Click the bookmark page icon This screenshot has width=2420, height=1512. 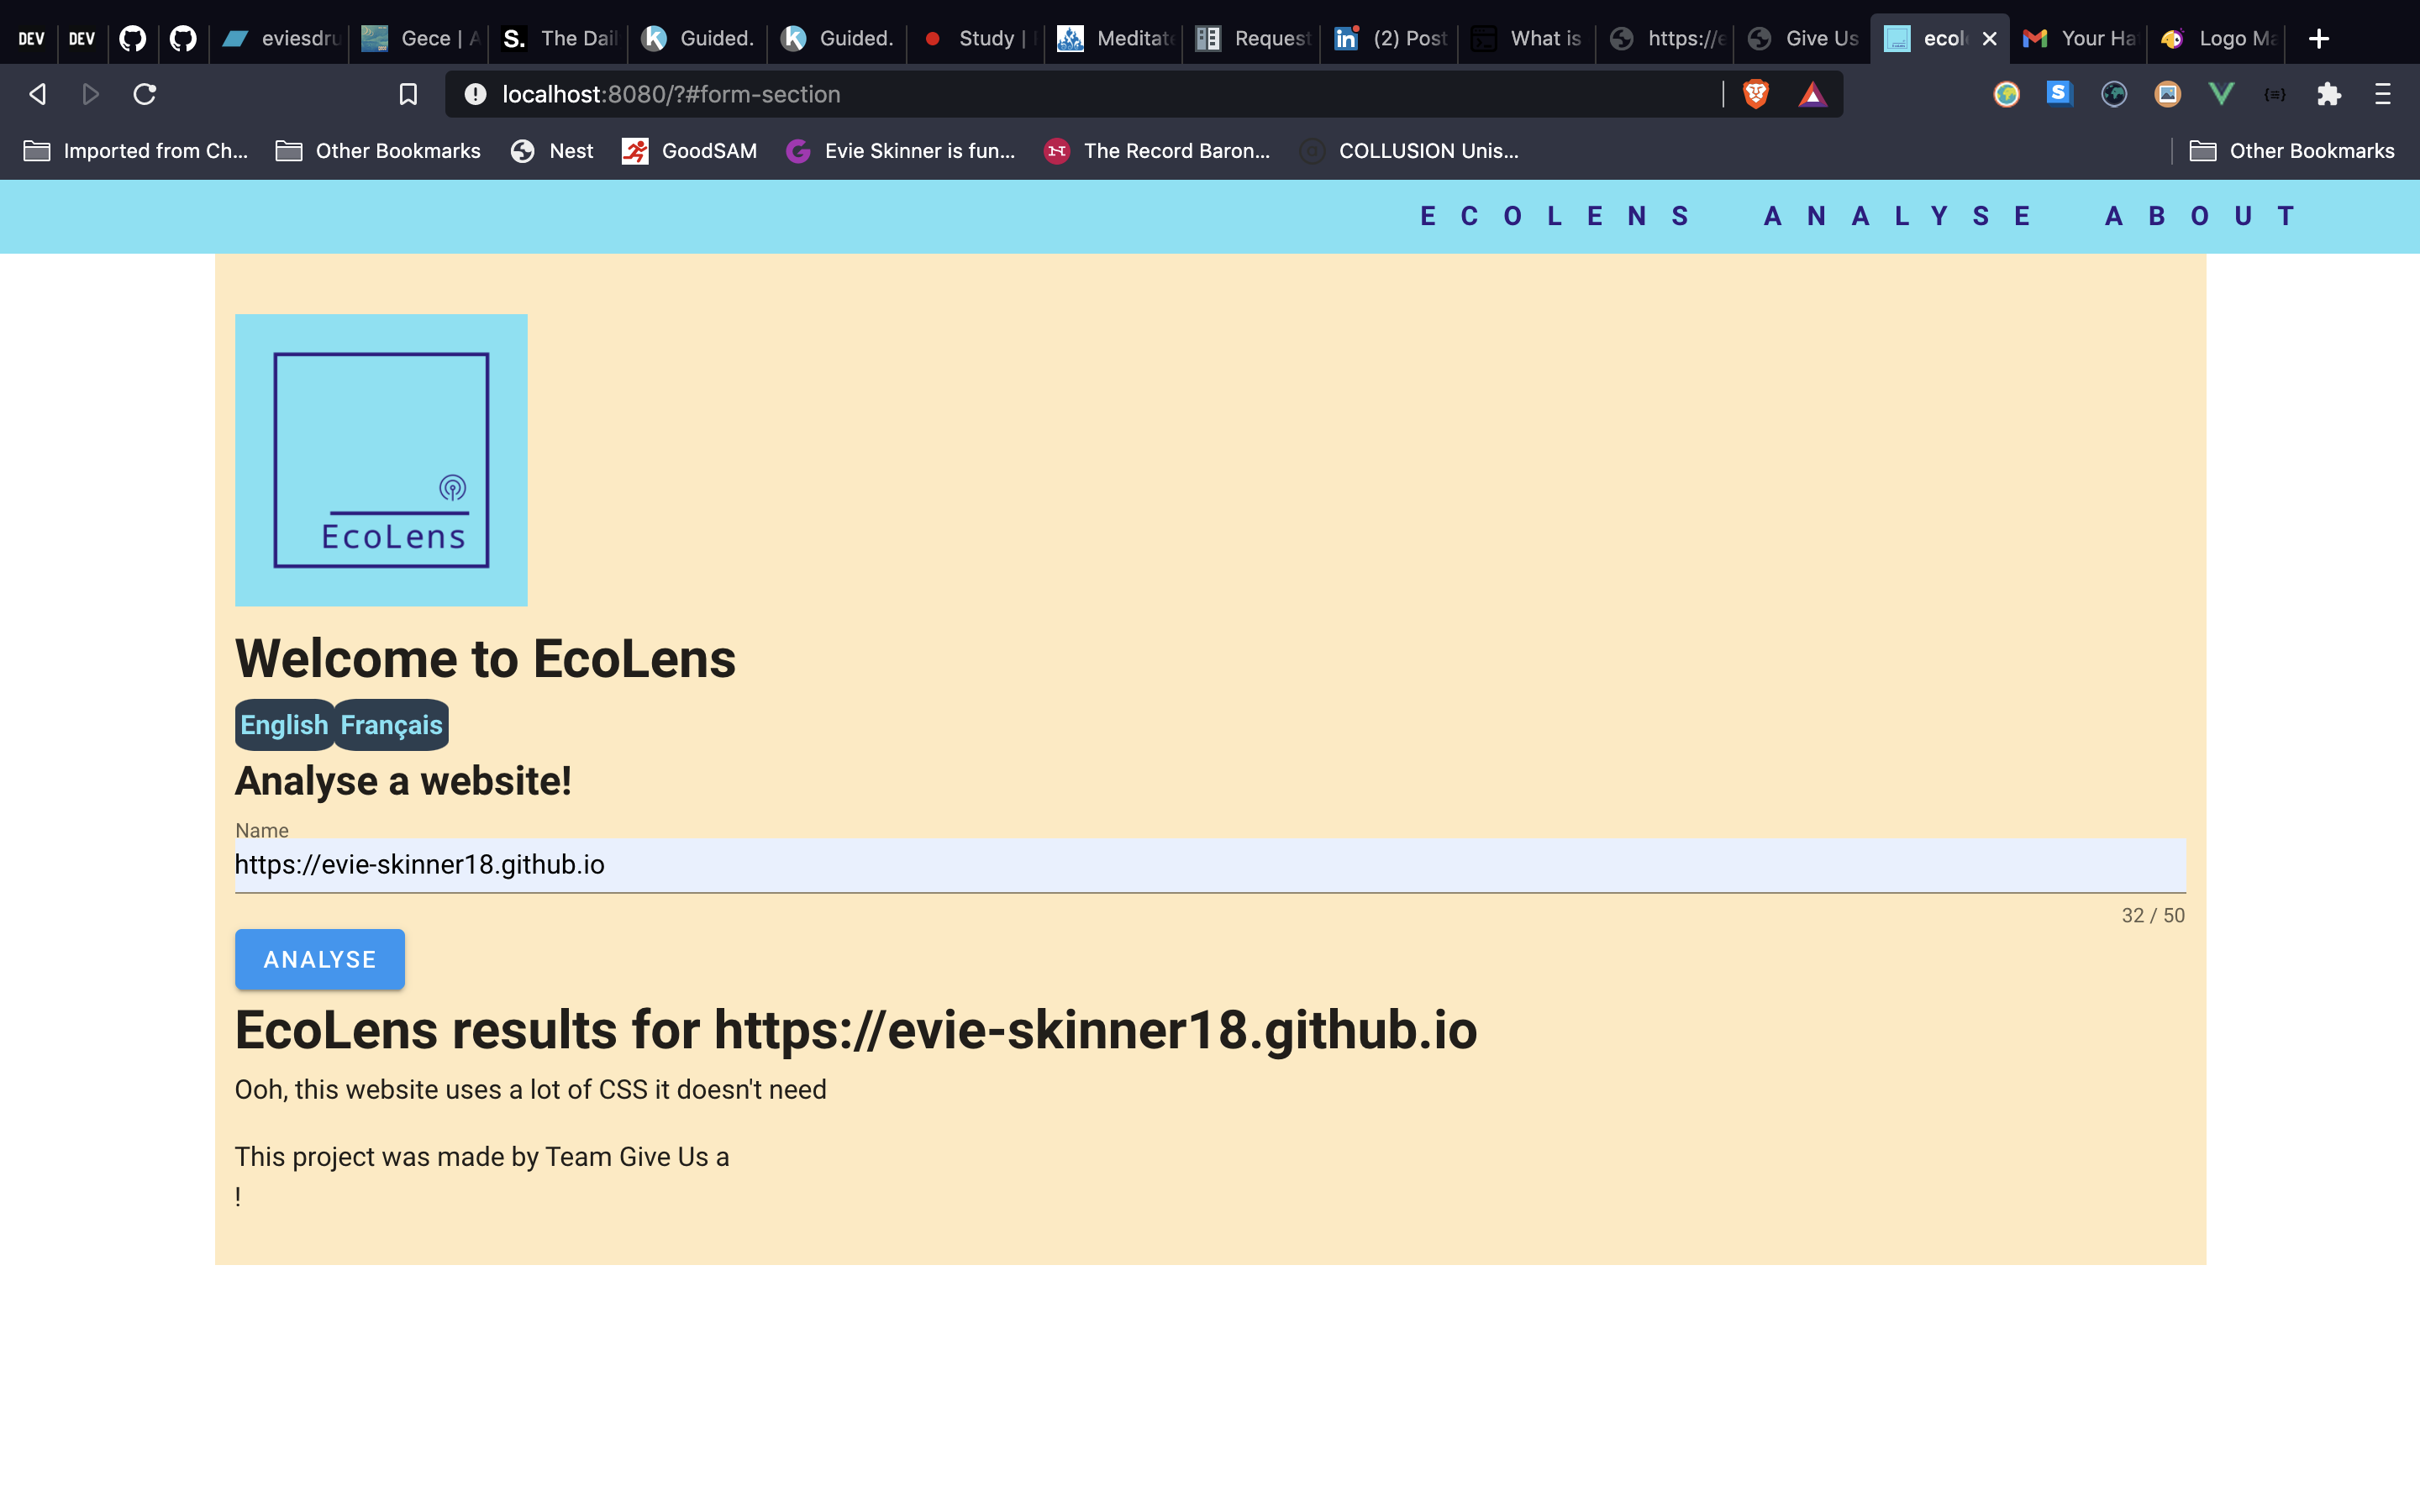click(408, 94)
